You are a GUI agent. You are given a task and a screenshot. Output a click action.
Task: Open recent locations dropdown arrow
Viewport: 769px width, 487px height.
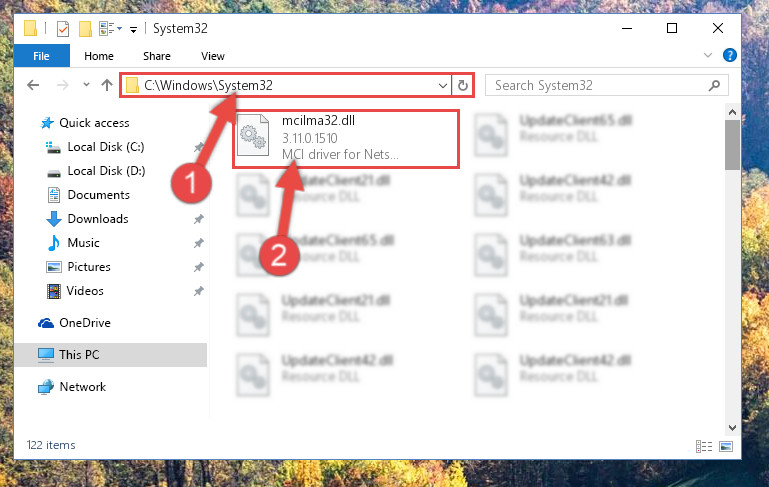point(86,85)
